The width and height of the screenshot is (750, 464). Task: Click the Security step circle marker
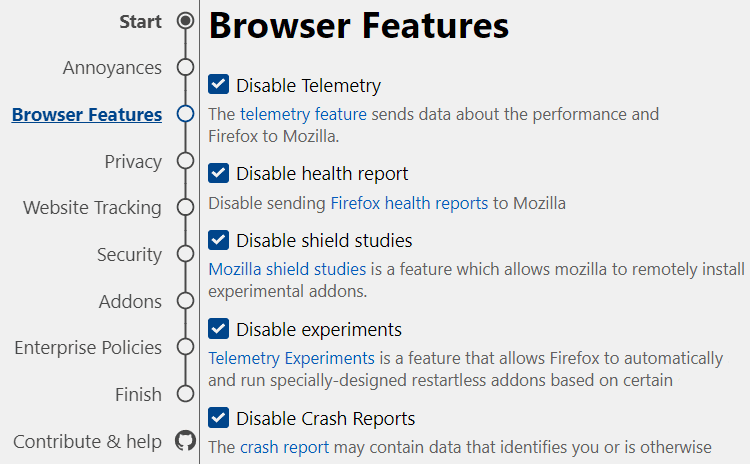click(185, 254)
